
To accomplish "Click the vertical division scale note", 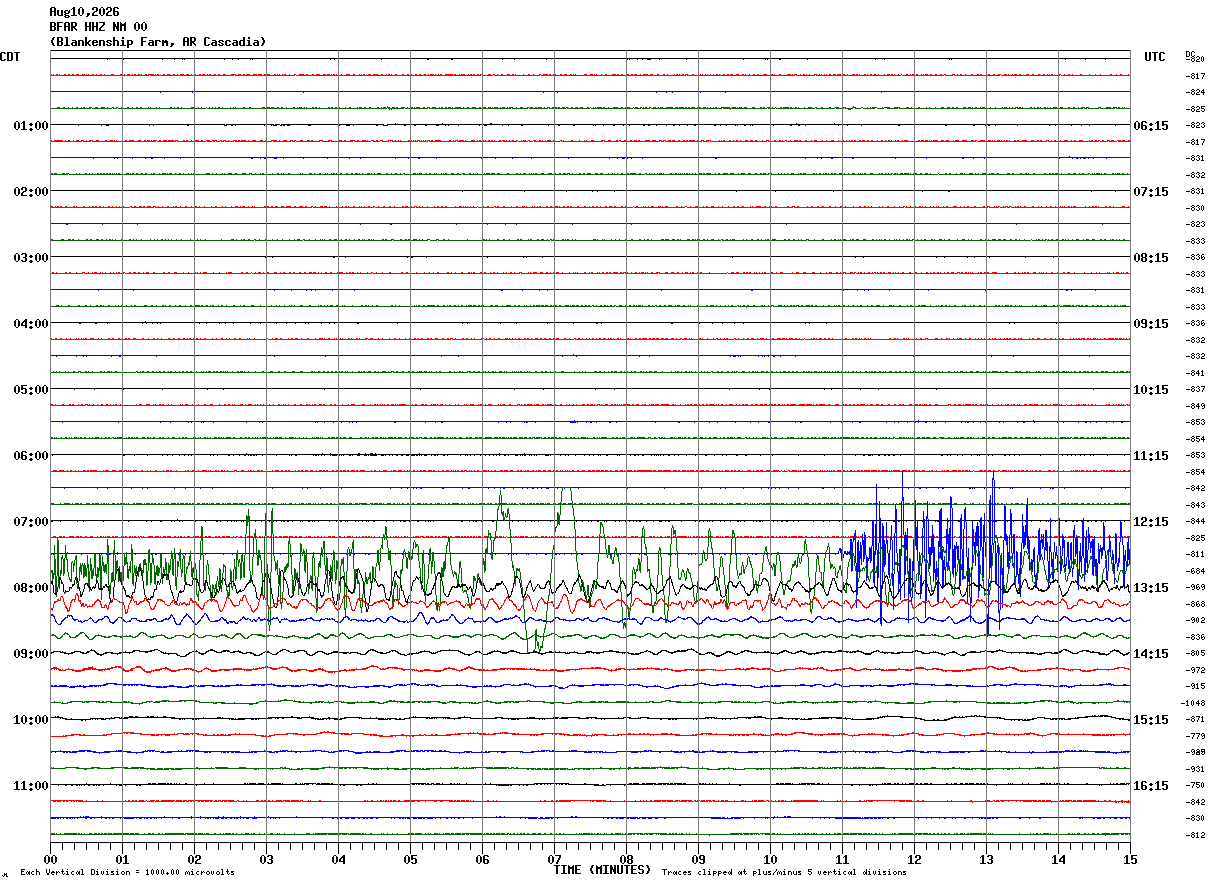I will [127, 873].
